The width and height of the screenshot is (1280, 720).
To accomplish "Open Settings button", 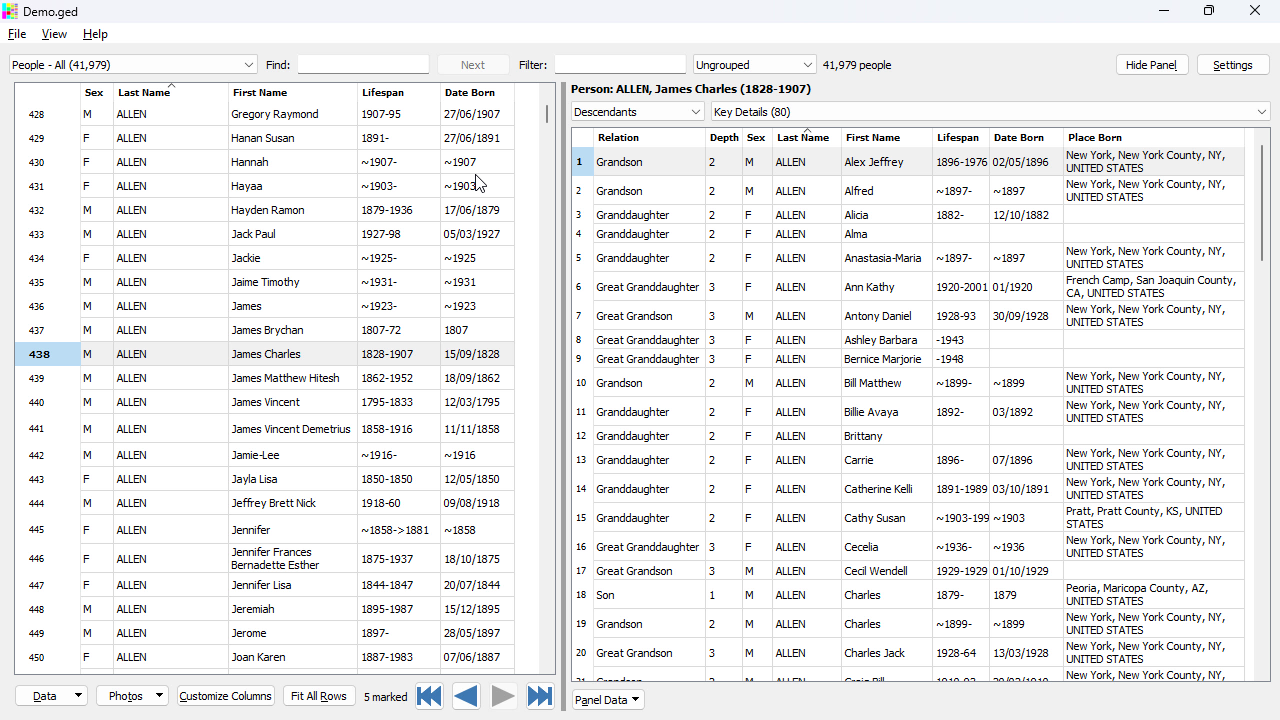I will pyautogui.click(x=1233, y=65).
